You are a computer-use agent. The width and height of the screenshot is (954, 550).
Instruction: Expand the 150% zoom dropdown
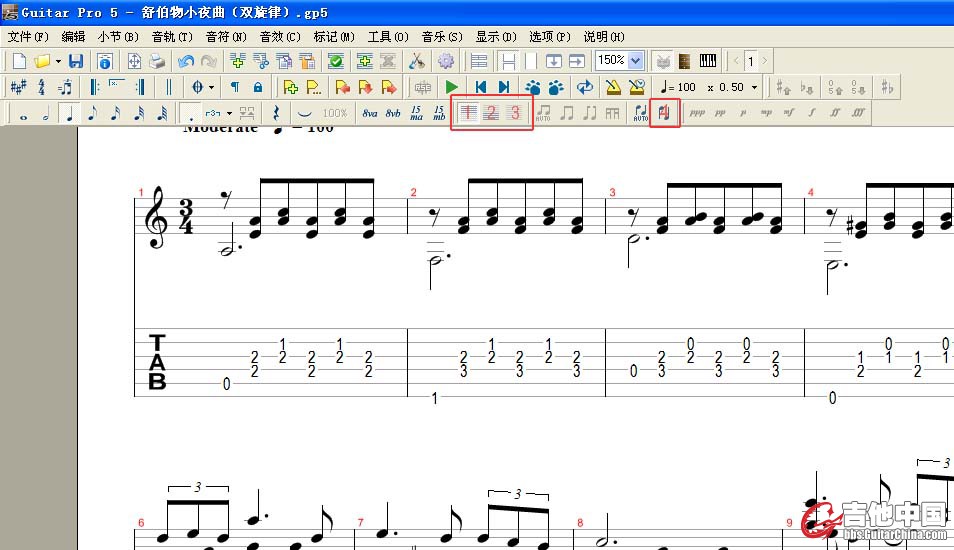point(636,60)
